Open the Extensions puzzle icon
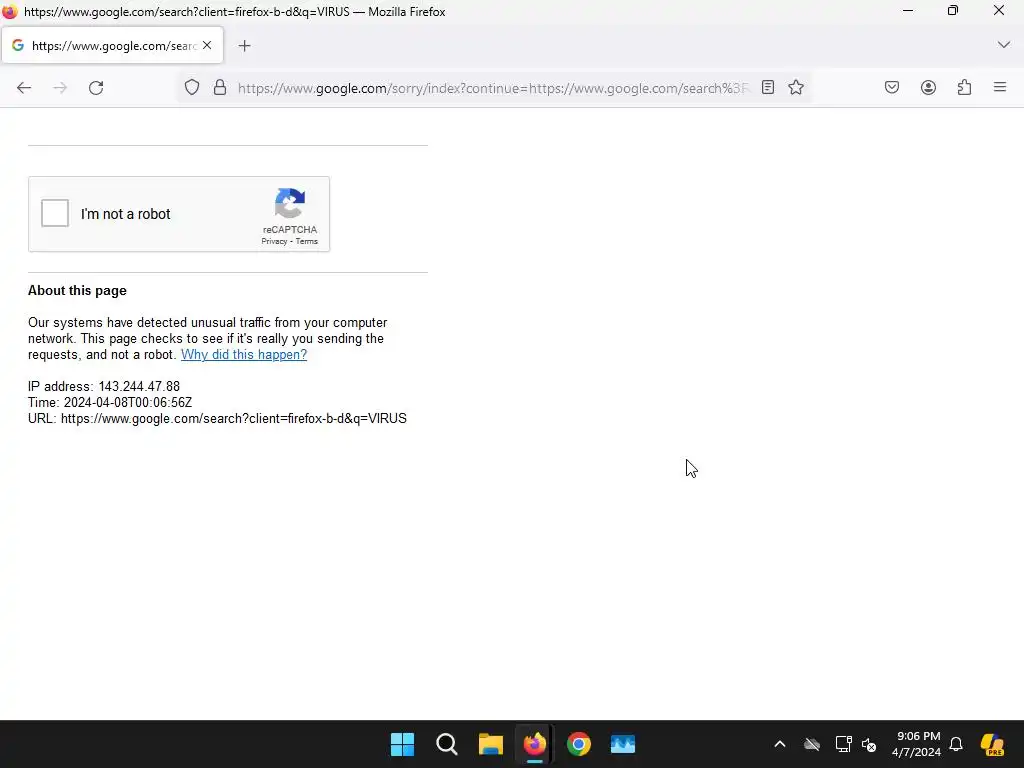This screenshot has width=1024, height=768. click(x=964, y=88)
